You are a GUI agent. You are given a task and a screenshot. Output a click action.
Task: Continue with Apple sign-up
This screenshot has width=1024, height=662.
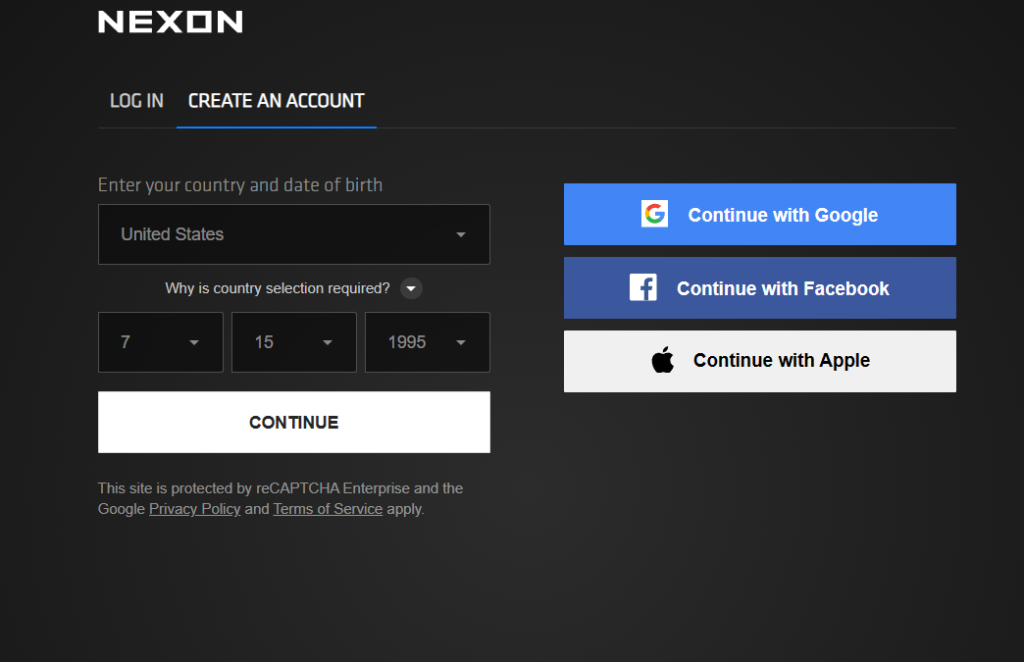[x=760, y=361]
